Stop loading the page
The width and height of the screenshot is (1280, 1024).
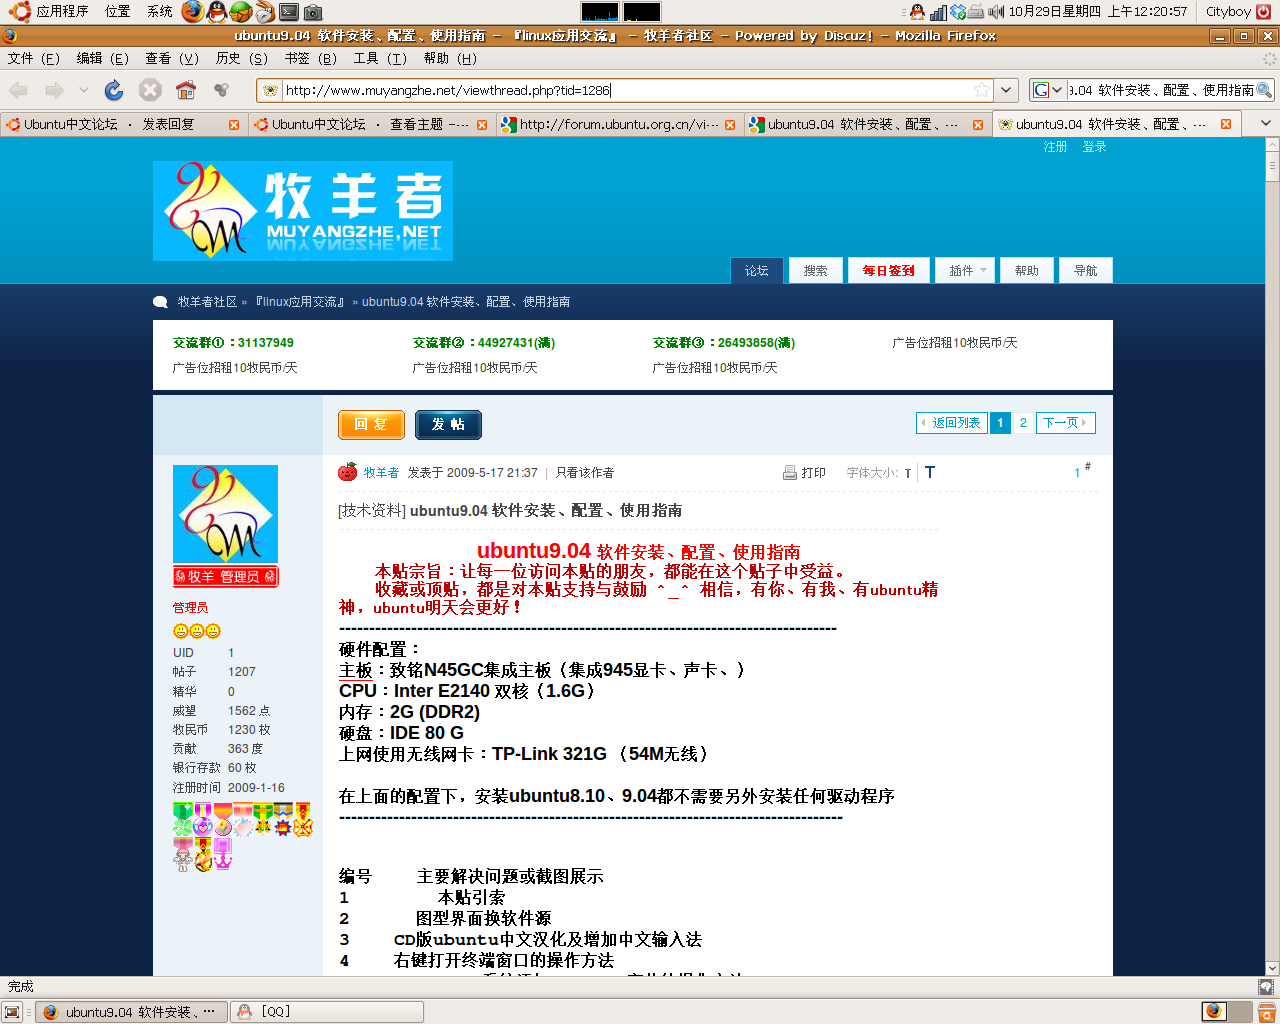tap(150, 91)
